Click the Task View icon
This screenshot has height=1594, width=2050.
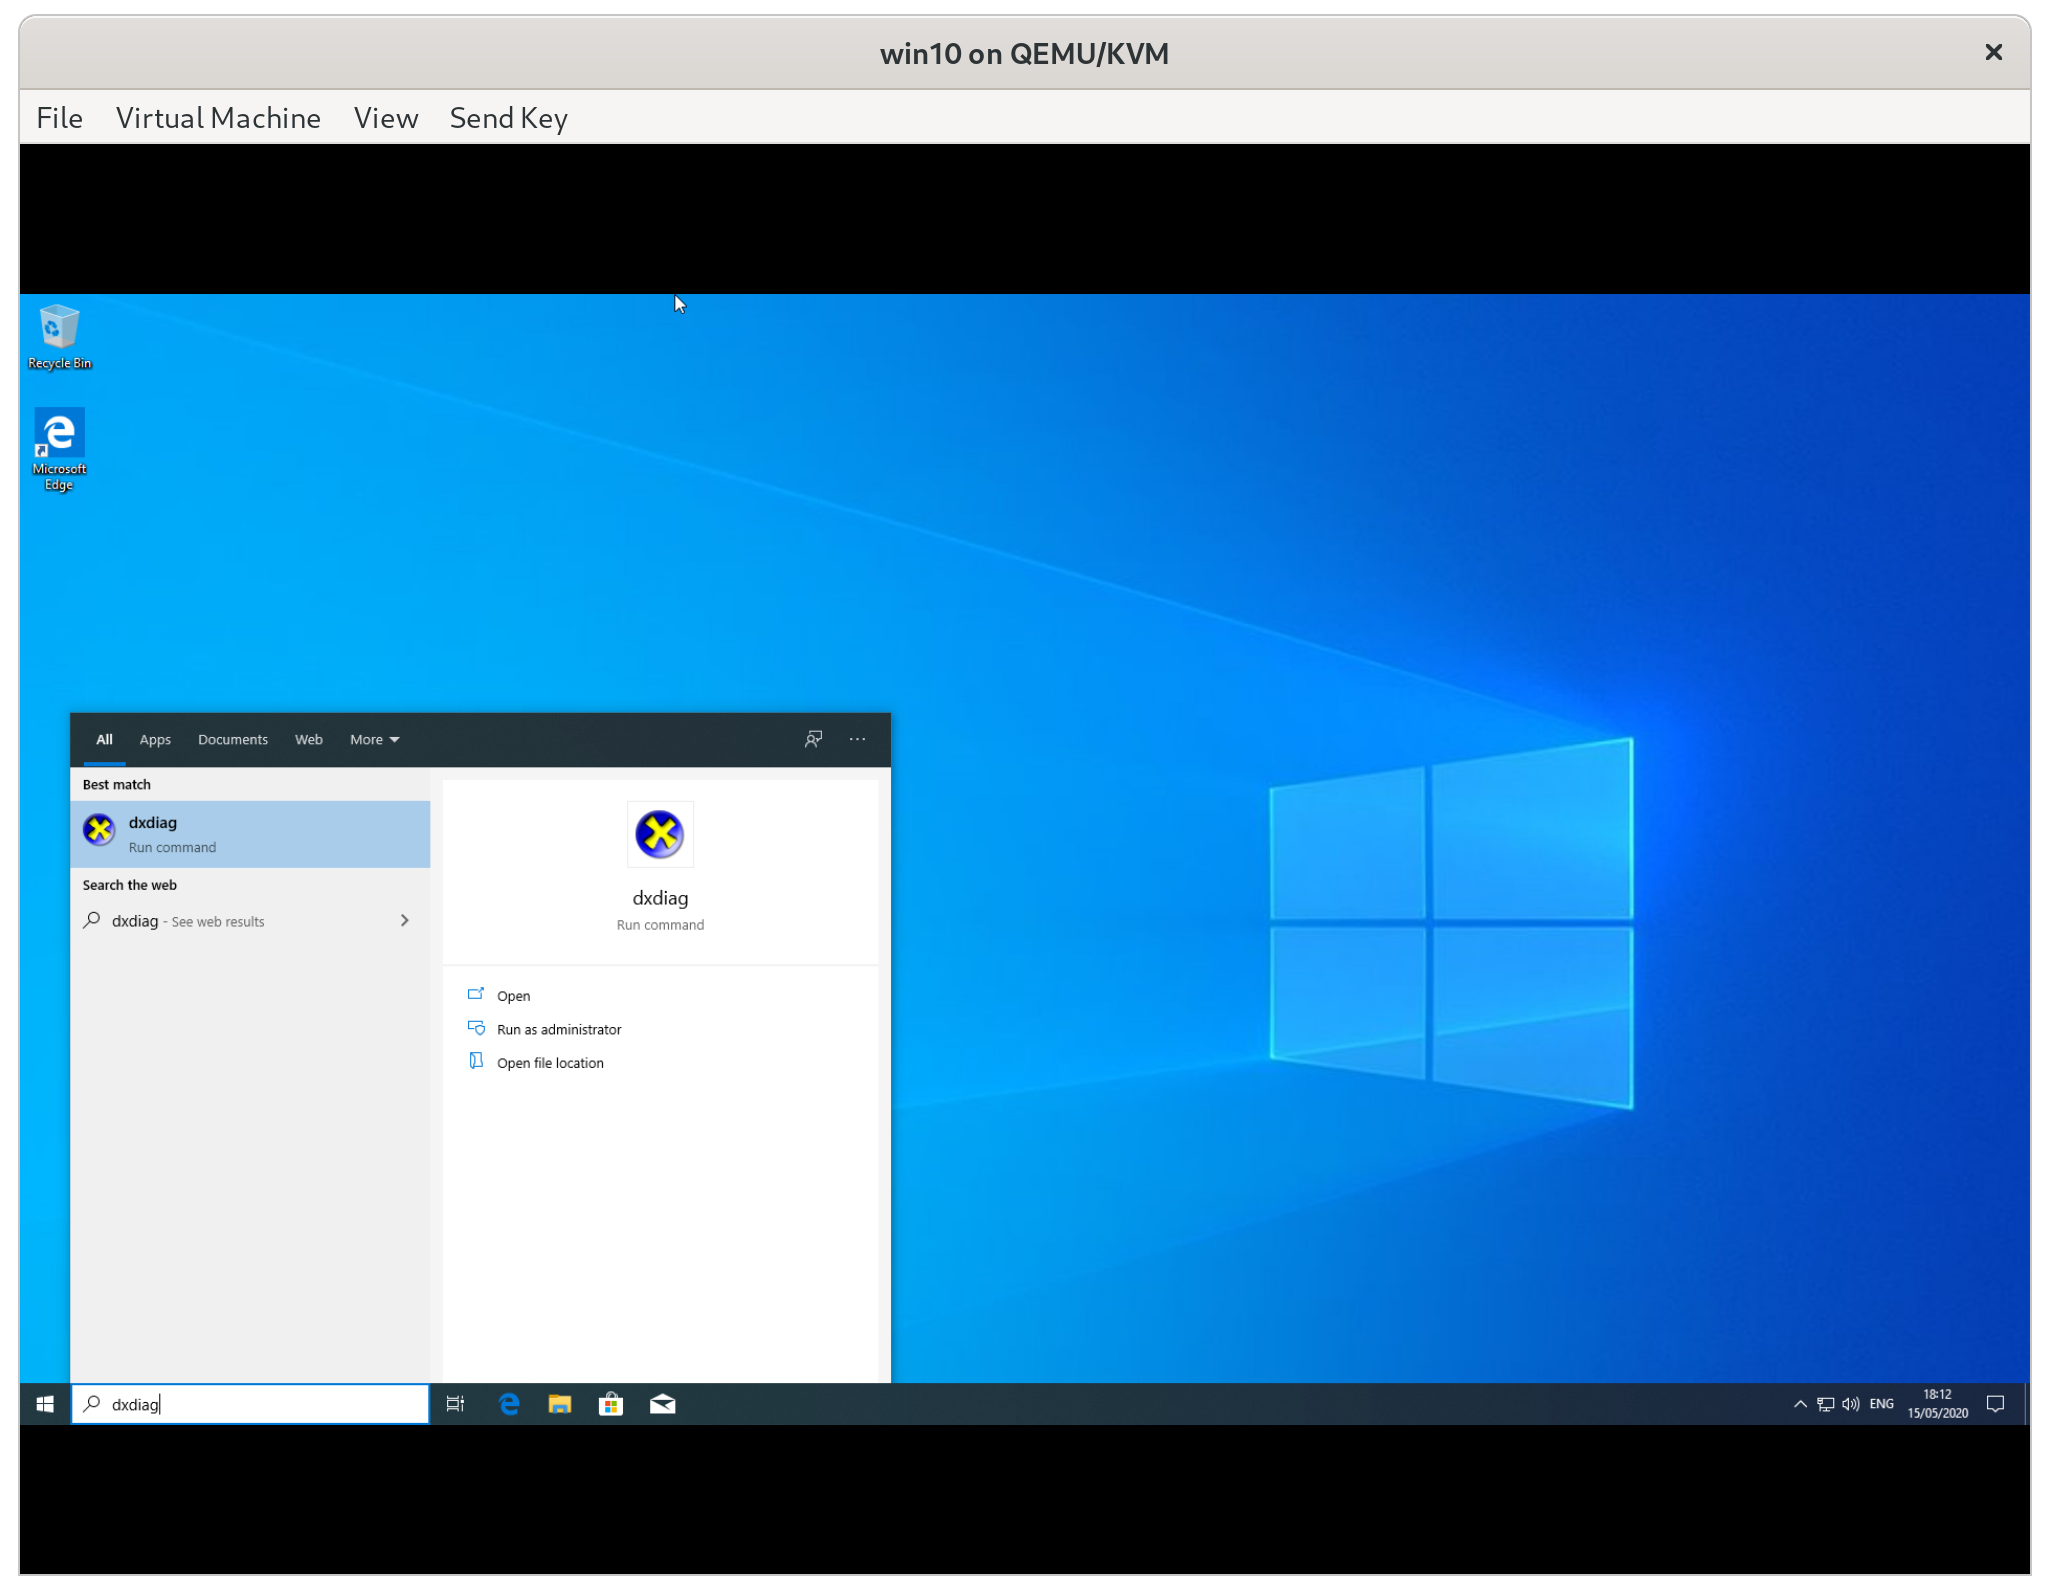point(456,1403)
